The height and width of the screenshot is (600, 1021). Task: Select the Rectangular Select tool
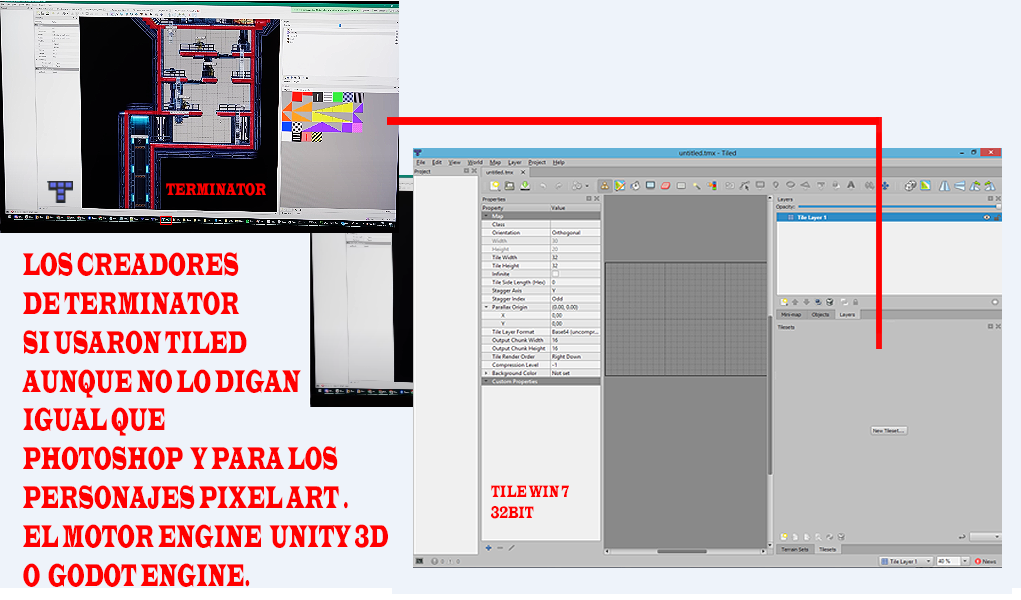(681, 186)
